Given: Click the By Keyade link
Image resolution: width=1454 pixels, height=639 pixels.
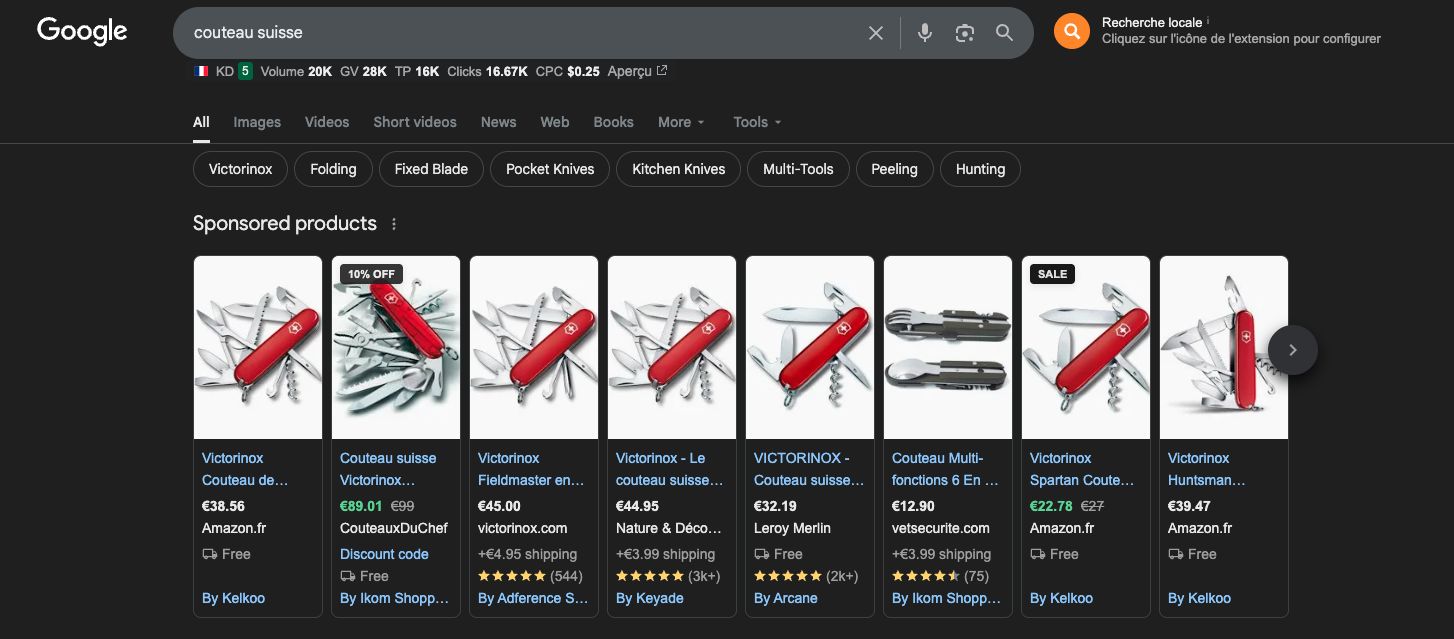Looking at the screenshot, I should tap(650, 598).
